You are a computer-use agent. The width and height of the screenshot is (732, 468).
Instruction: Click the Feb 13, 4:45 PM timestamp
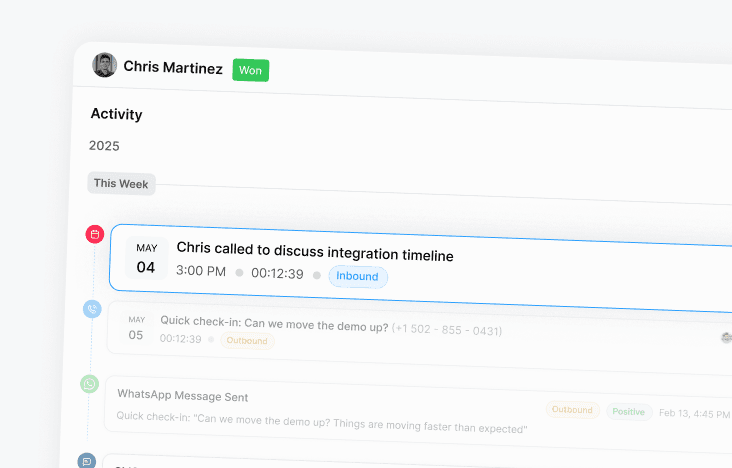(x=694, y=414)
